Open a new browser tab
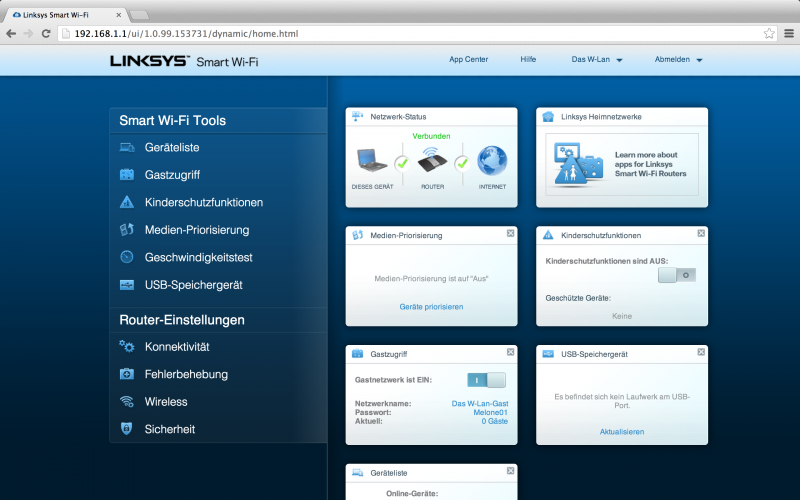Screen dimensions: 800x500 139,15
